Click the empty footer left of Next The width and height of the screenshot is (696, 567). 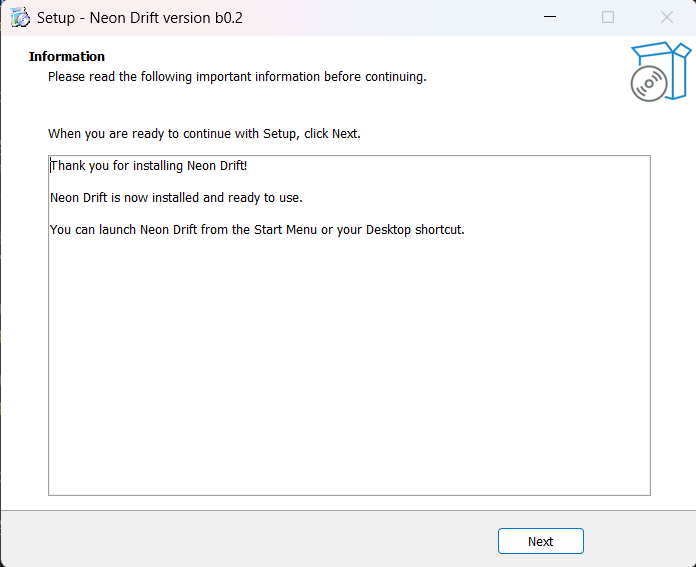[250, 540]
